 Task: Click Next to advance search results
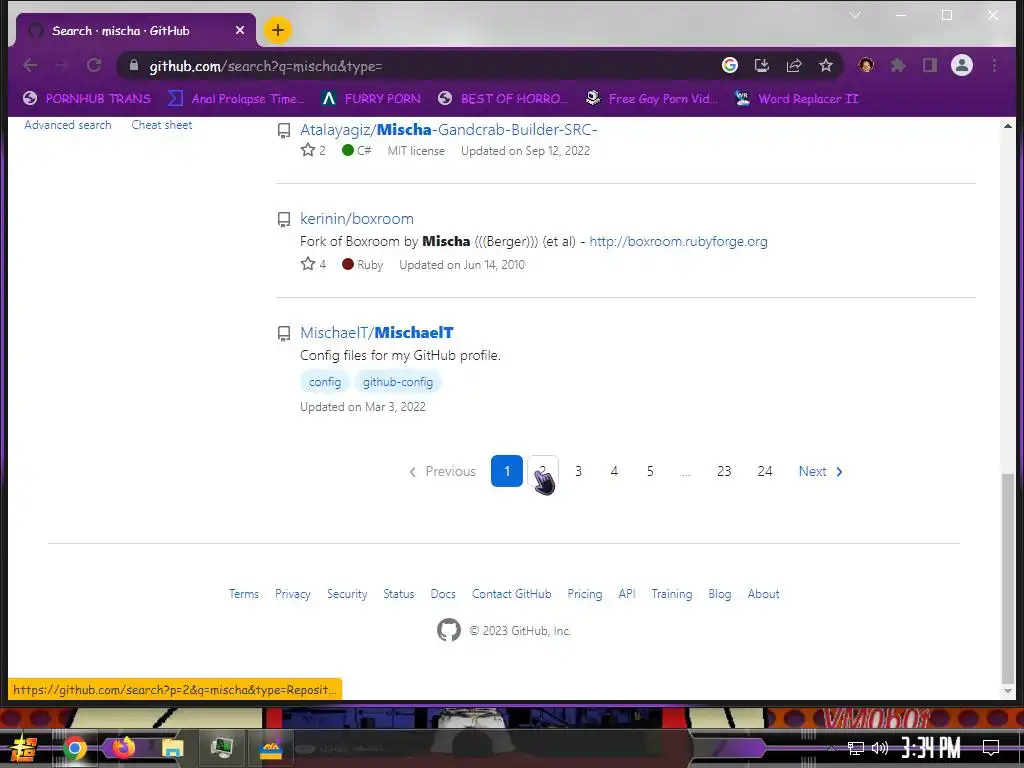[x=820, y=471]
